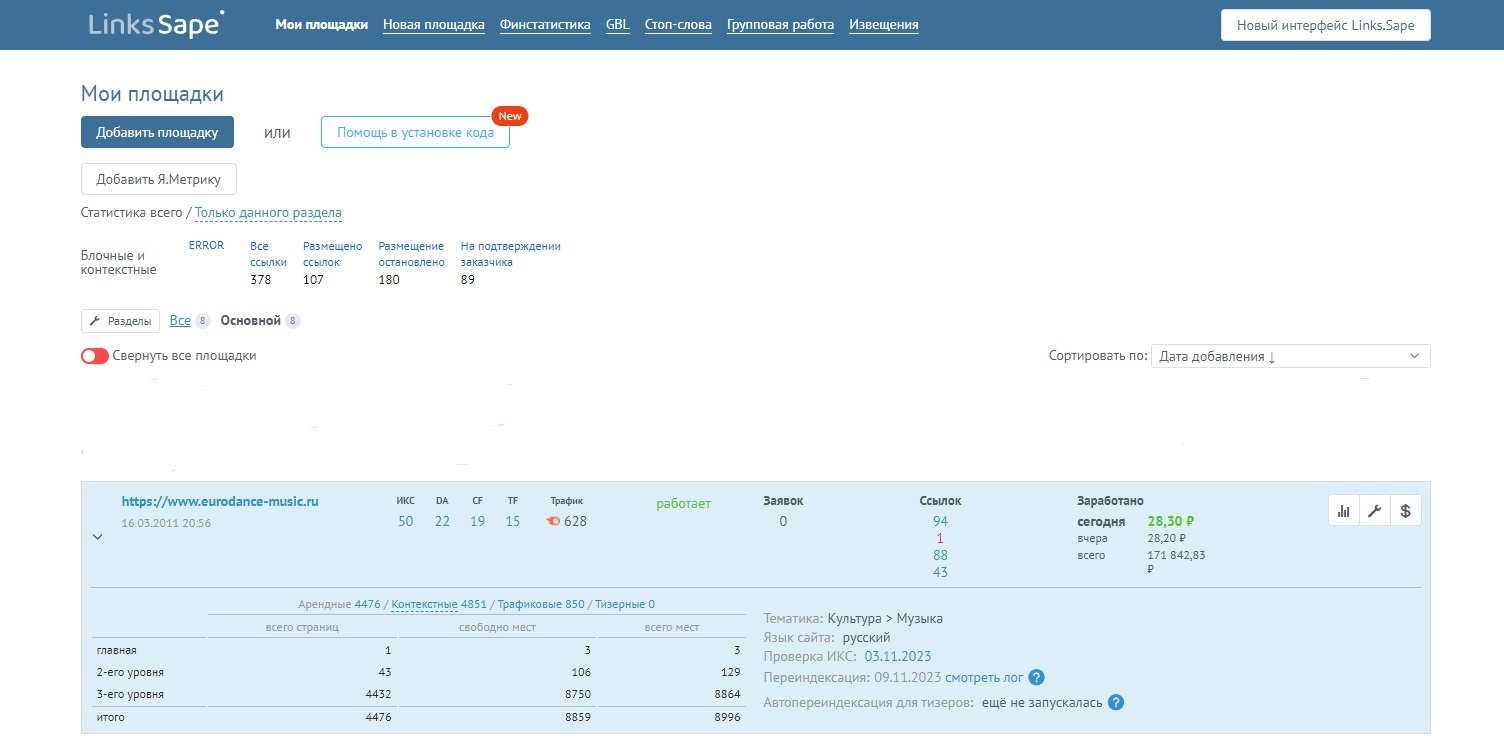Click help icon beside 'ещё не запускалась'
Viewport: 1504px width, 739px height.
click(x=1116, y=702)
